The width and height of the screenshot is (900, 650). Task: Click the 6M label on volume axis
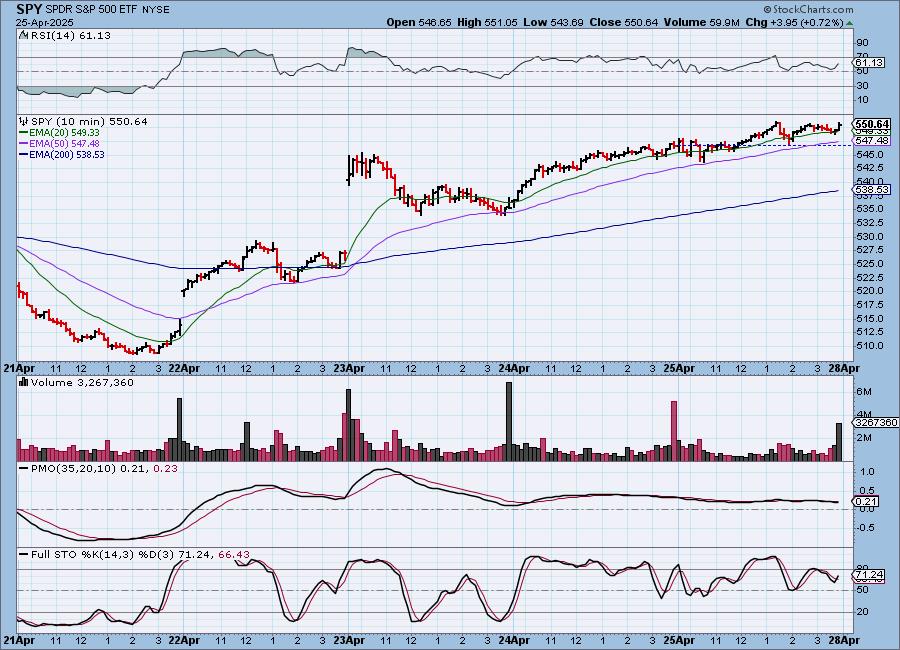pos(864,392)
